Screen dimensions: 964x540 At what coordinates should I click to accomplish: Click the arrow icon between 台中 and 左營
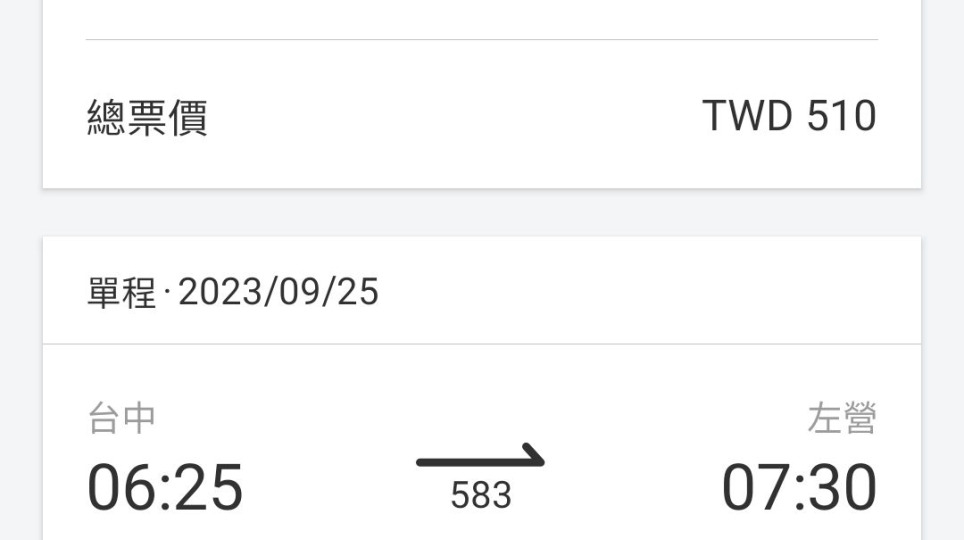pos(480,456)
